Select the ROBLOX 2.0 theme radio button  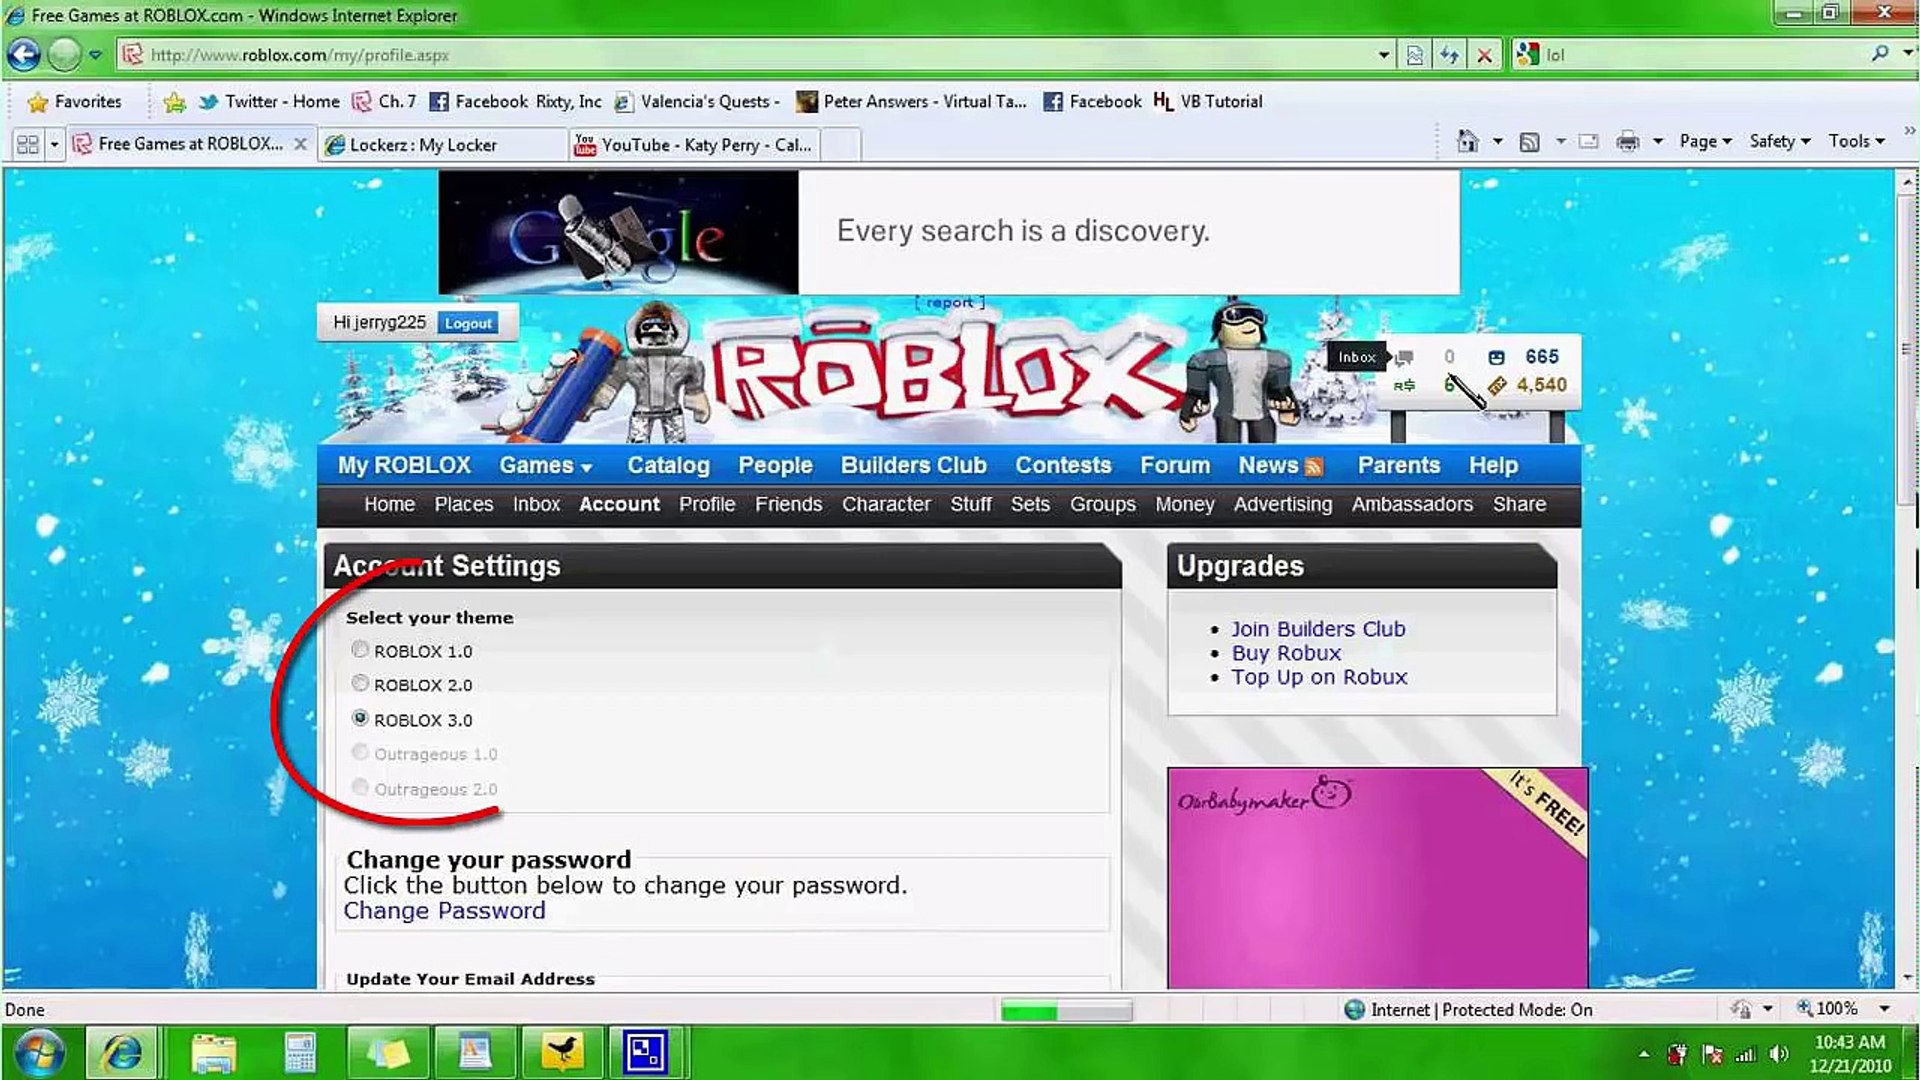click(x=359, y=683)
